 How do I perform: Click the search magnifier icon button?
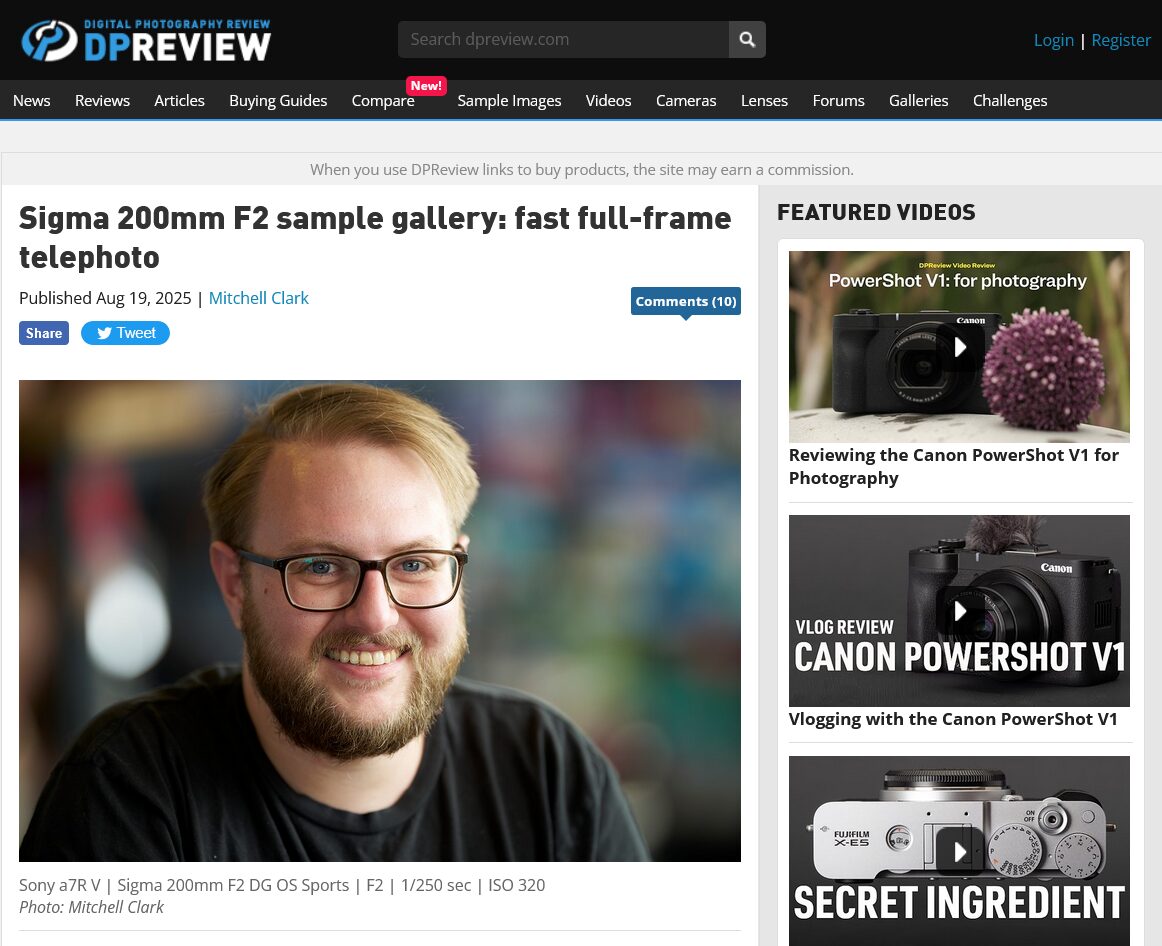point(747,39)
